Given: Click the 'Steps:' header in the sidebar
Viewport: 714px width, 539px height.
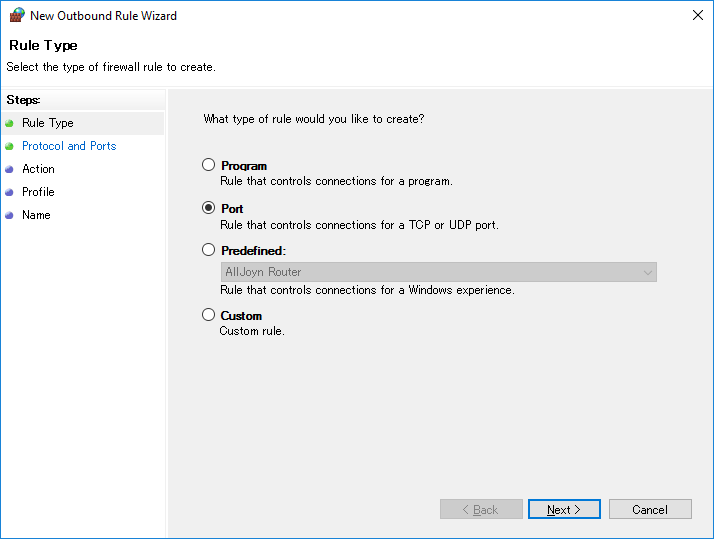Looking at the screenshot, I should [x=23, y=100].
